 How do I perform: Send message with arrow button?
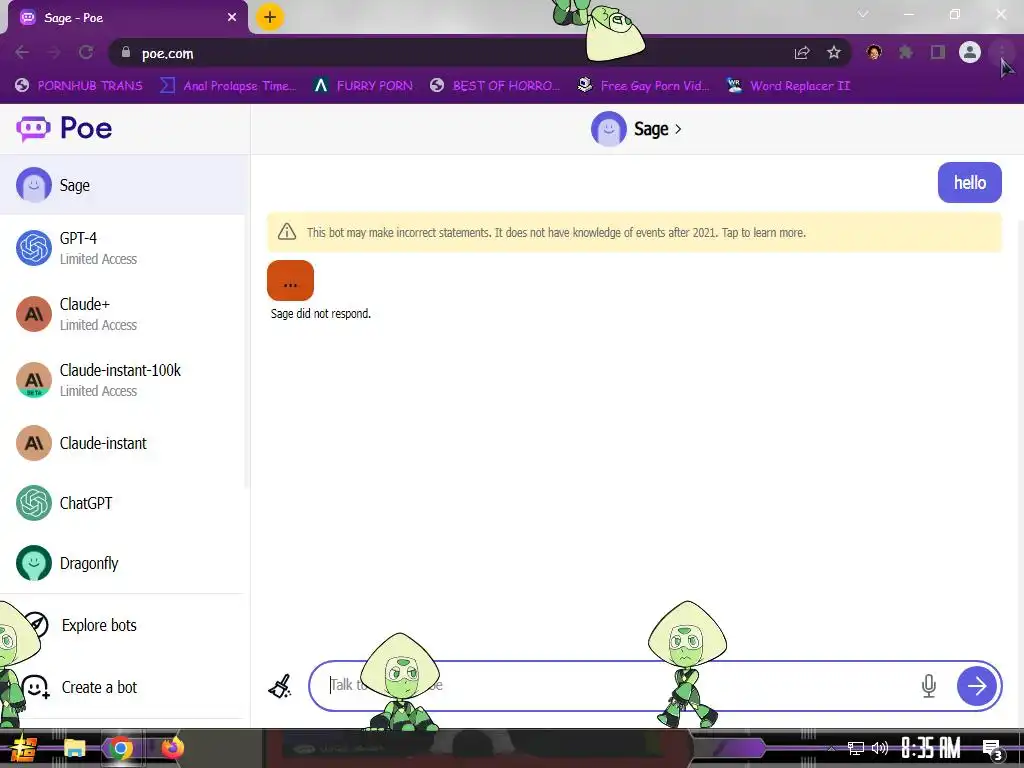point(977,686)
